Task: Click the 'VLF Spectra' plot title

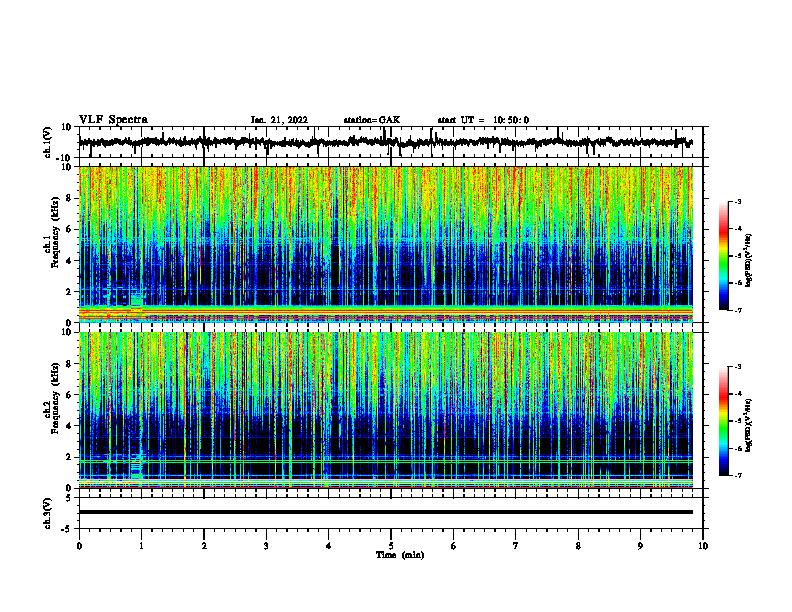Action: (113, 120)
